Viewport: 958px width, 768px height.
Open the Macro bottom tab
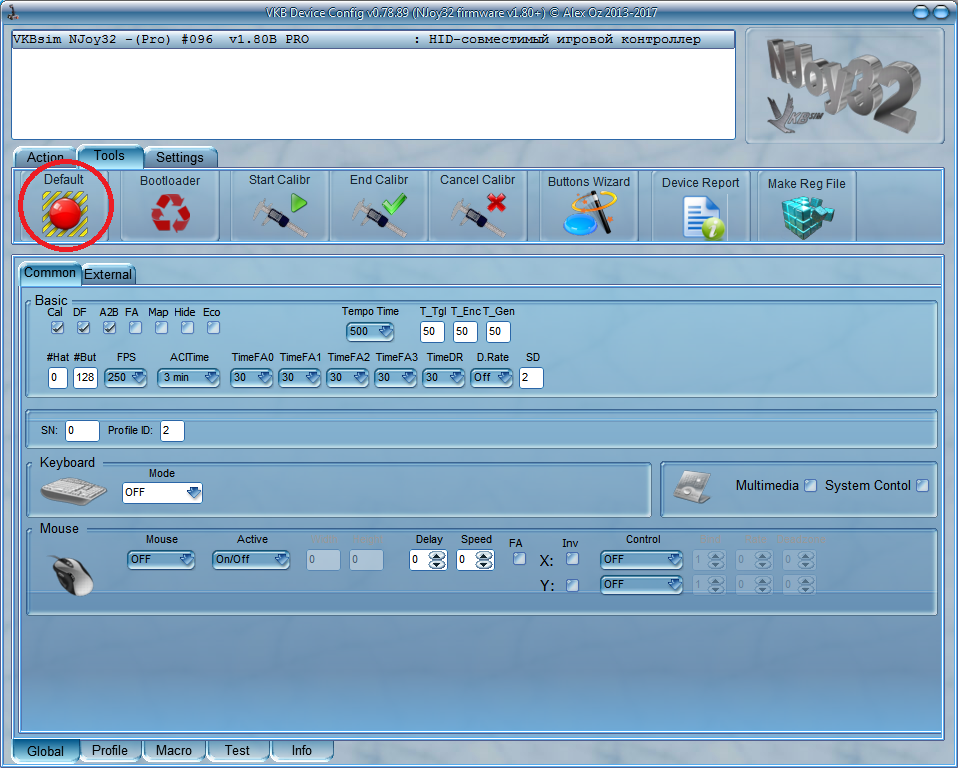pos(174,750)
